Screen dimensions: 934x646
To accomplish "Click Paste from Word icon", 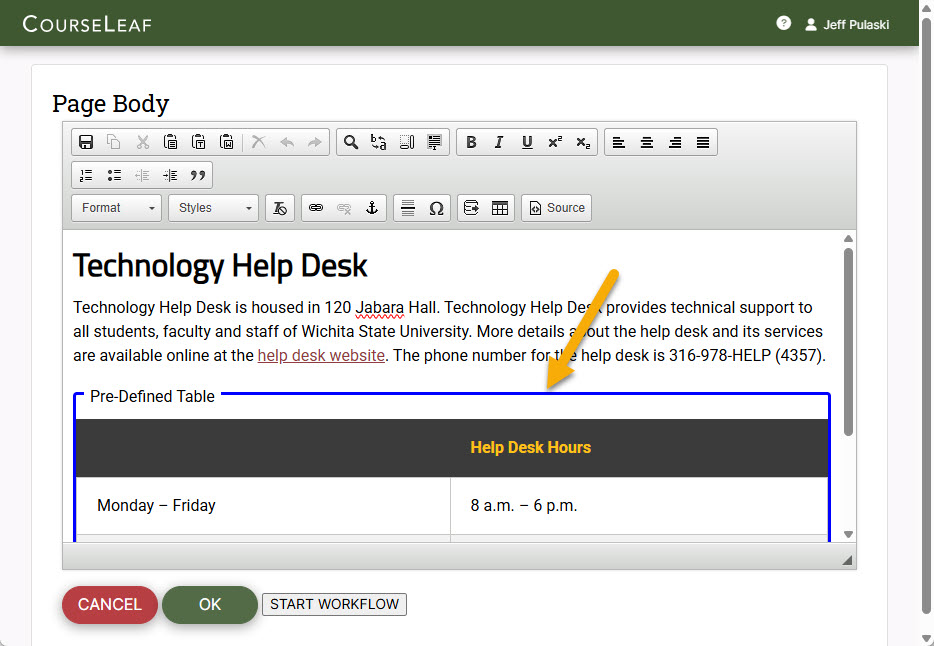I will point(226,142).
